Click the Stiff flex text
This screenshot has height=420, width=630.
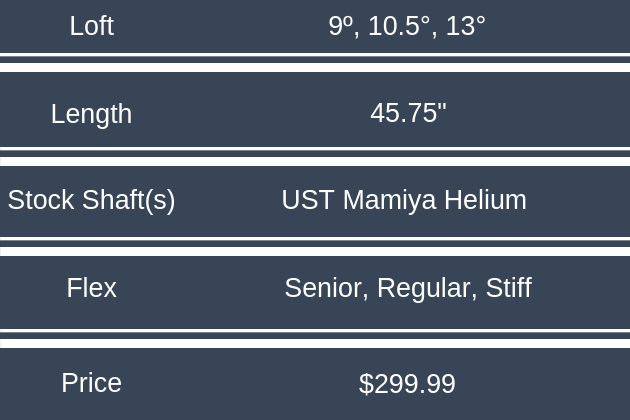pos(508,288)
